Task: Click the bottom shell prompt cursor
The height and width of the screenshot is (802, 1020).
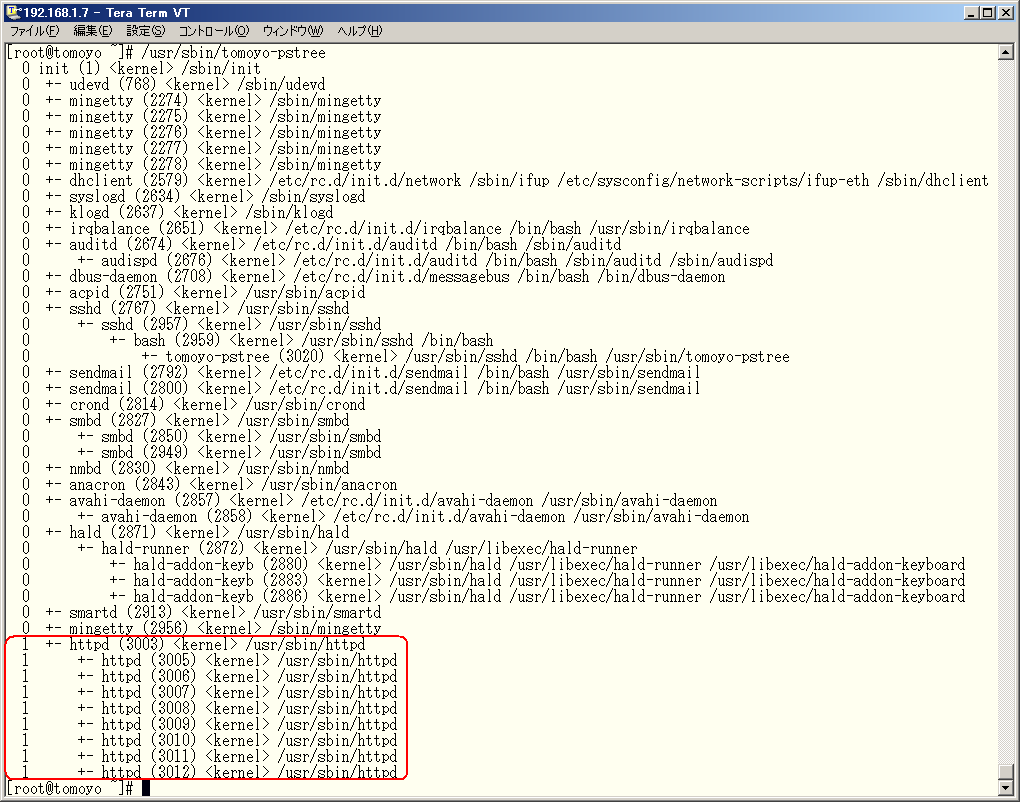Action: tap(146, 788)
